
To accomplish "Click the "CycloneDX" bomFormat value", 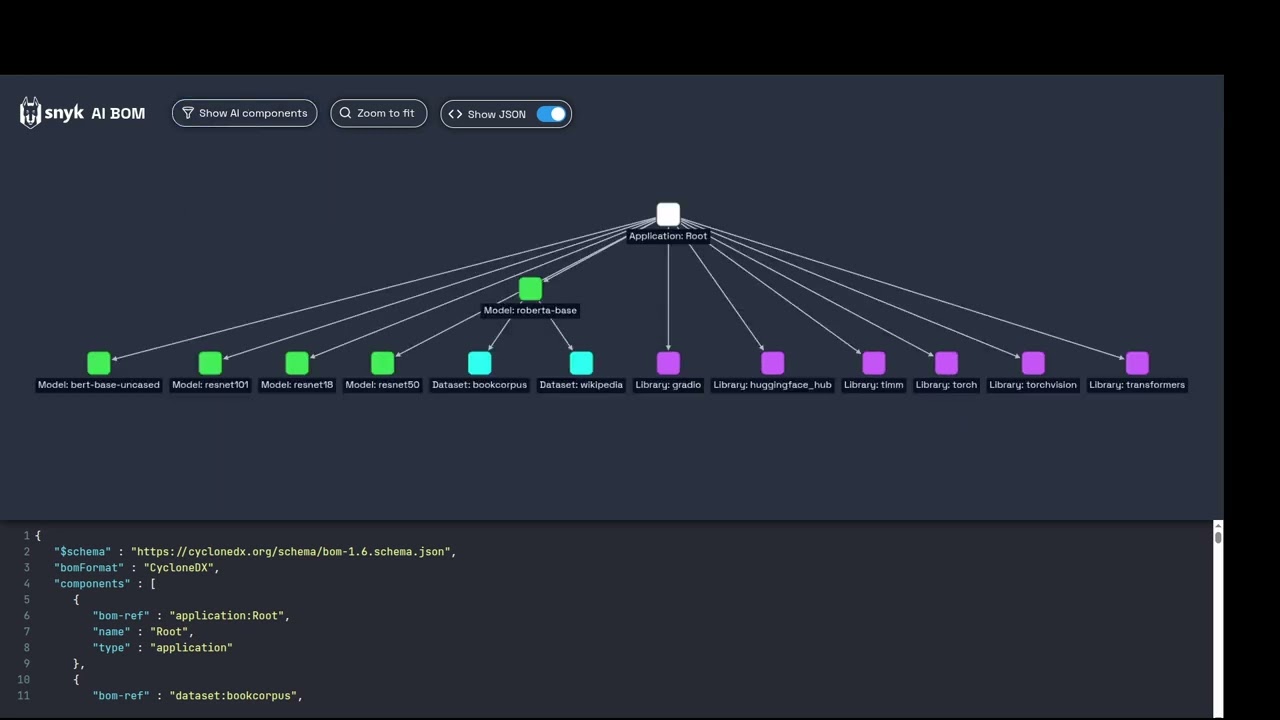I will pyautogui.click(x=180, y=568).
